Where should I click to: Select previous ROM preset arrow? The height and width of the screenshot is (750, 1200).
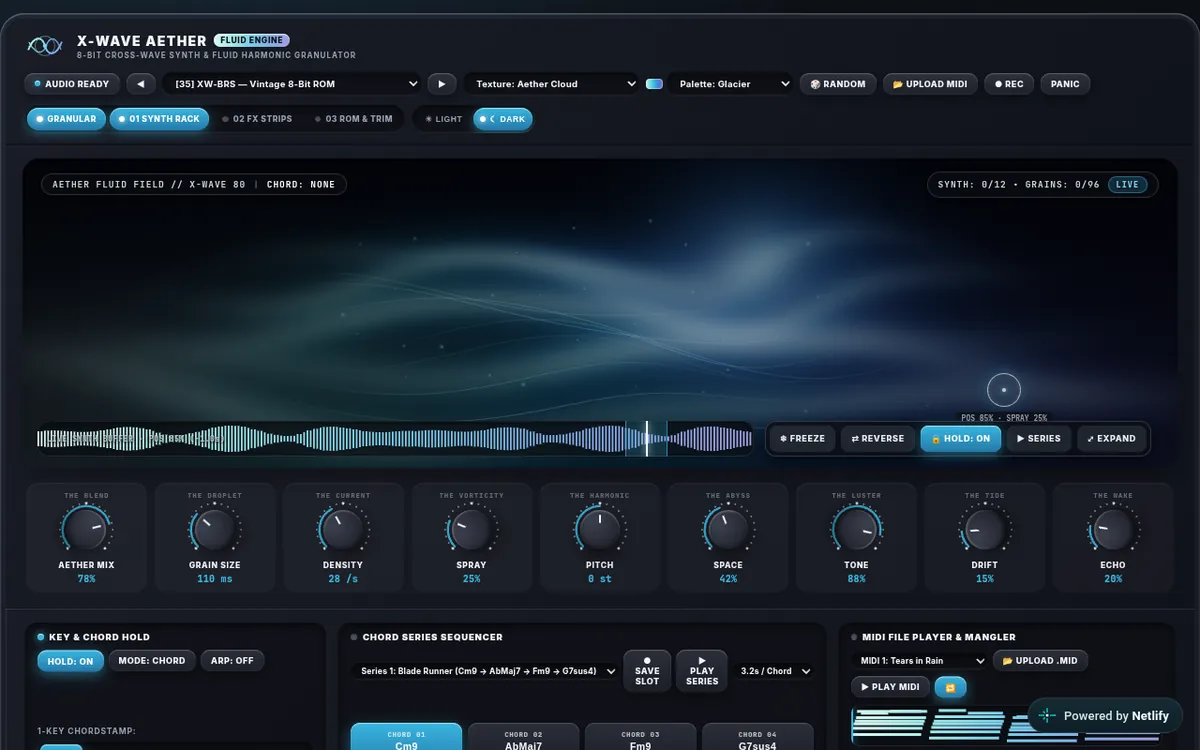click(141, 84)
